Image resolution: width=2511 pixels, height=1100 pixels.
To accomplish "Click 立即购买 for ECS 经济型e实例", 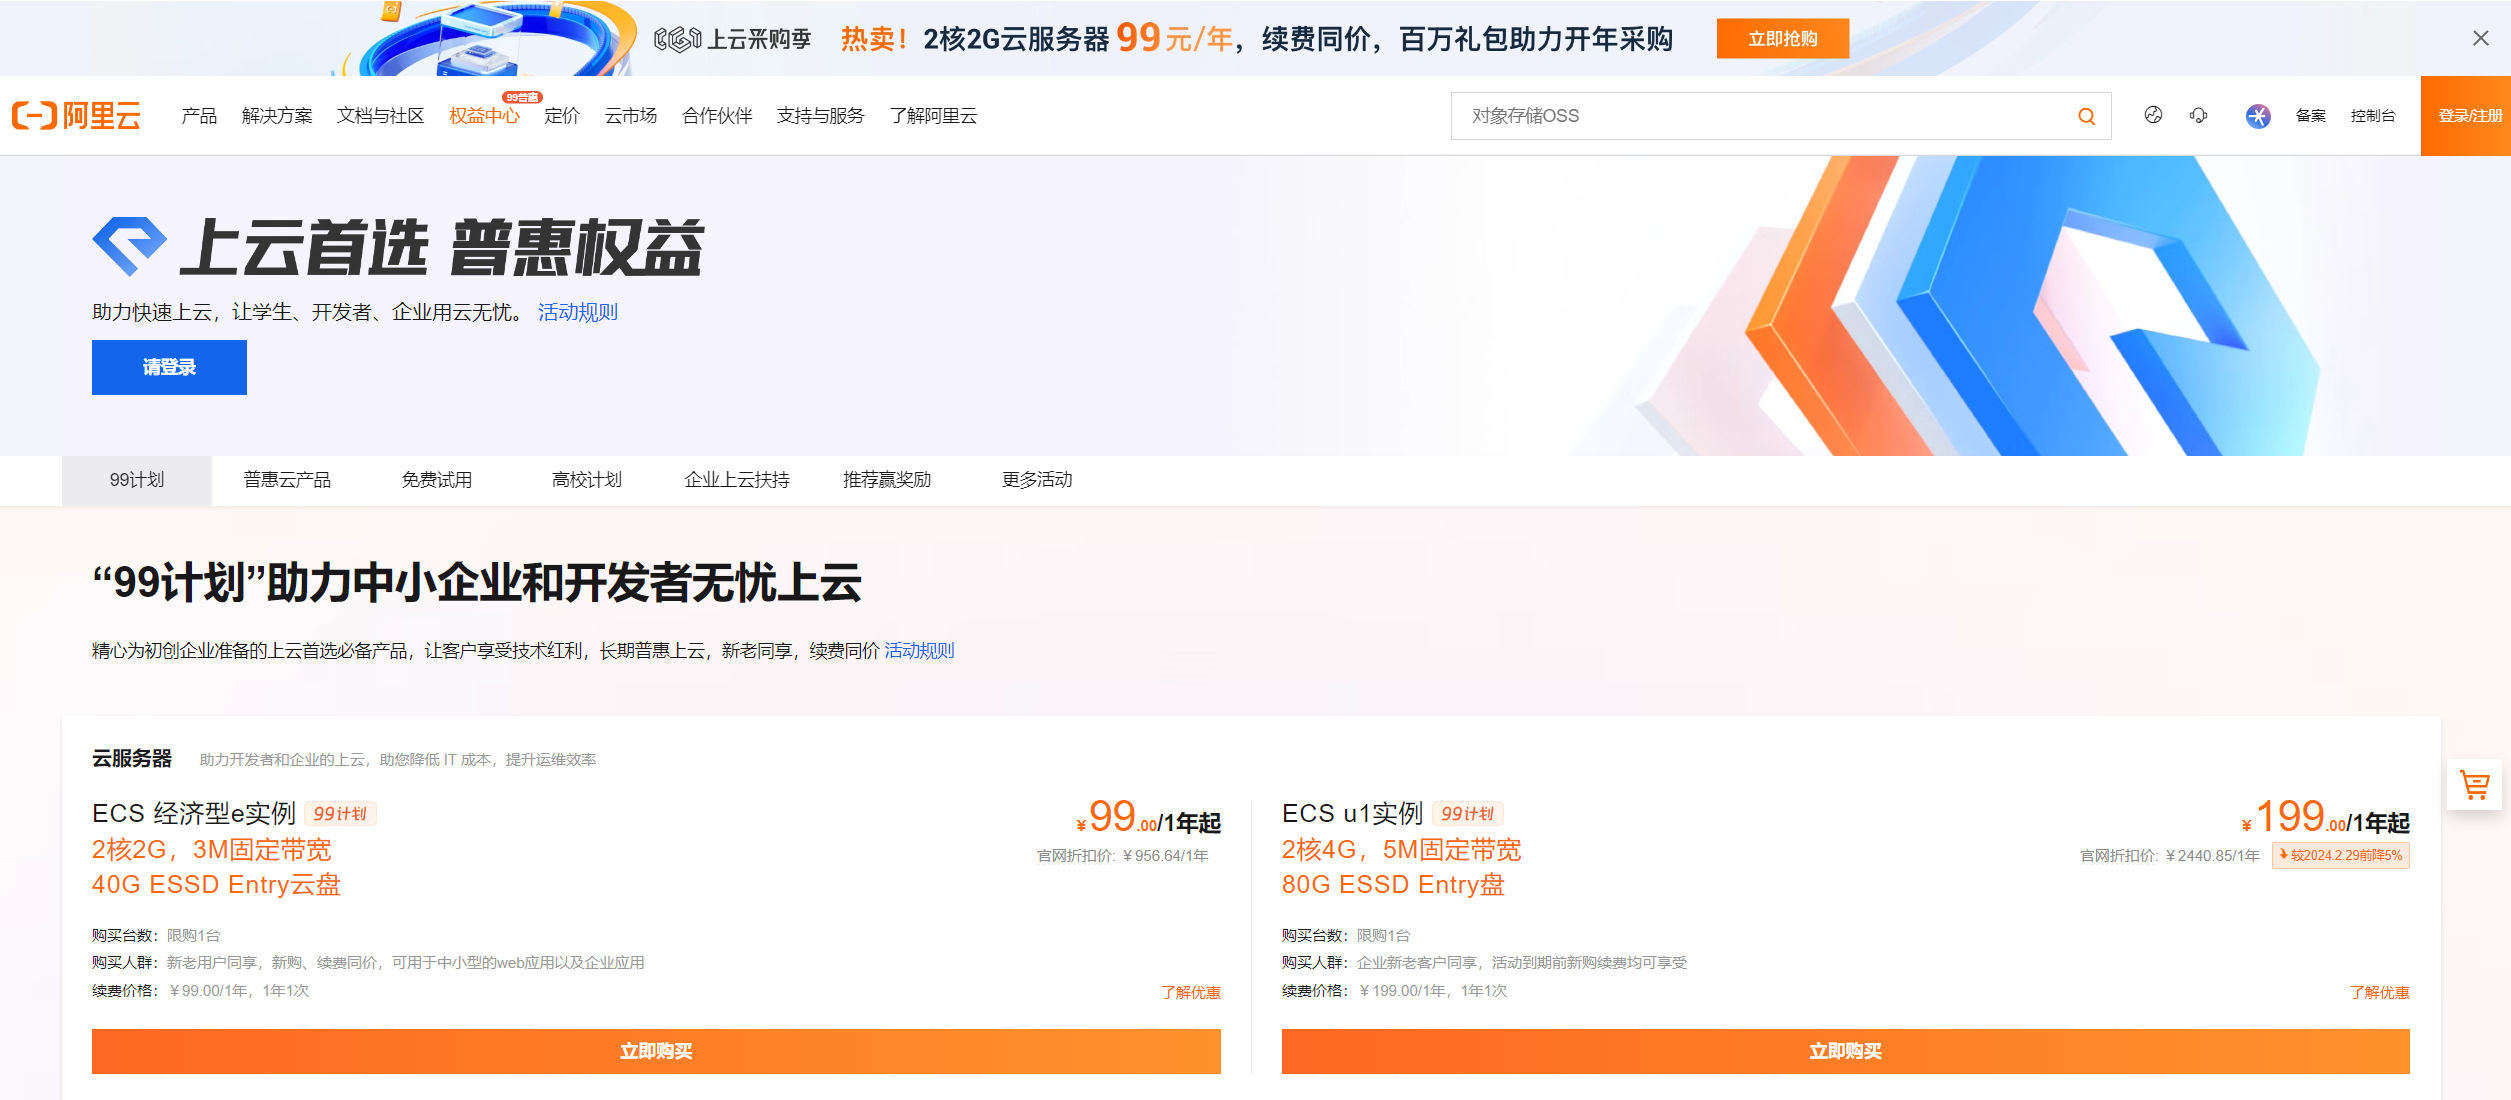I will (x=656, y=1051).
